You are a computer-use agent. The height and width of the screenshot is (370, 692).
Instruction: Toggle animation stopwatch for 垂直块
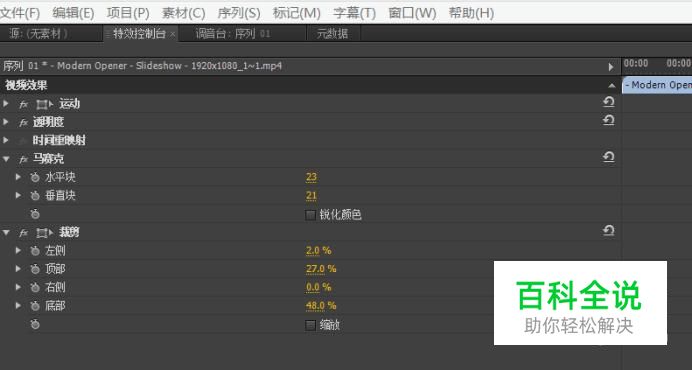point(35,196)
